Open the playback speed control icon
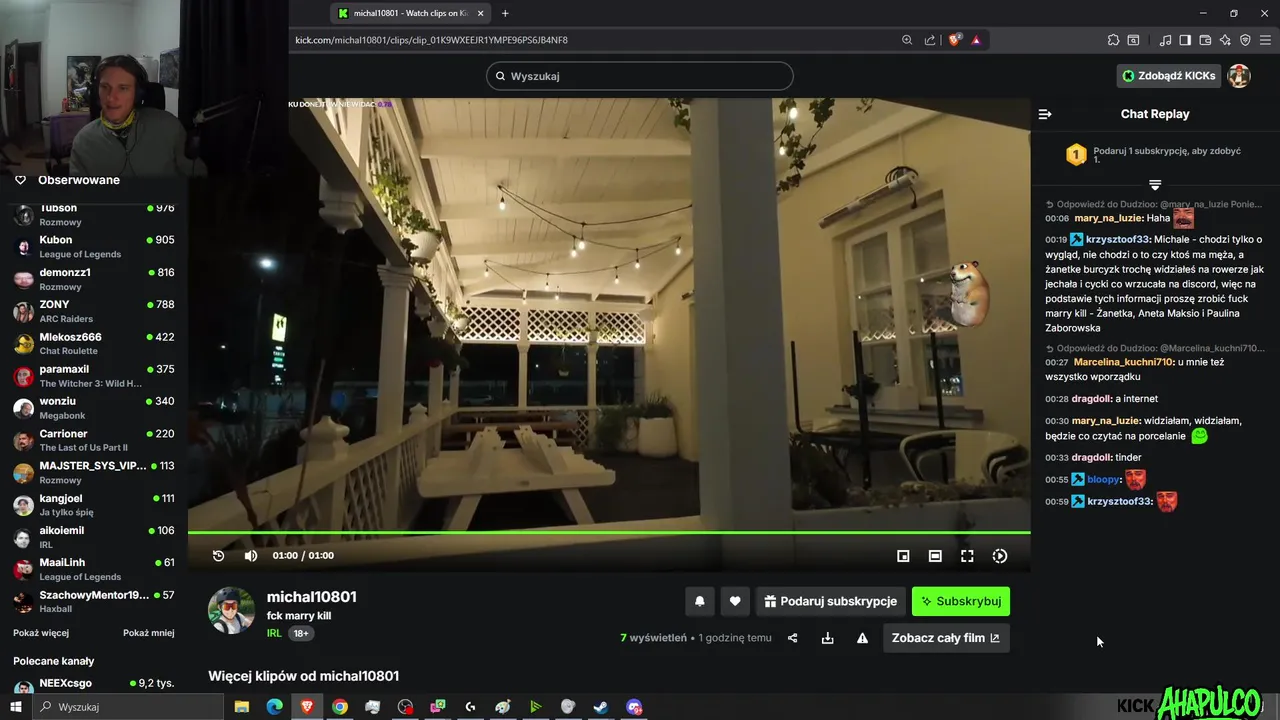 click(999, 556)
